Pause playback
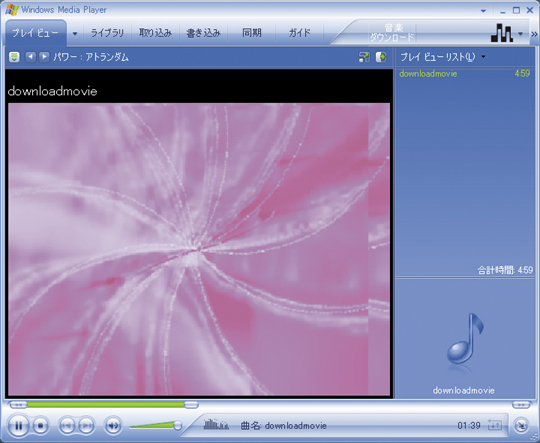Image resolution: width=540 pixels, height=443 pixels. point(18,426)
